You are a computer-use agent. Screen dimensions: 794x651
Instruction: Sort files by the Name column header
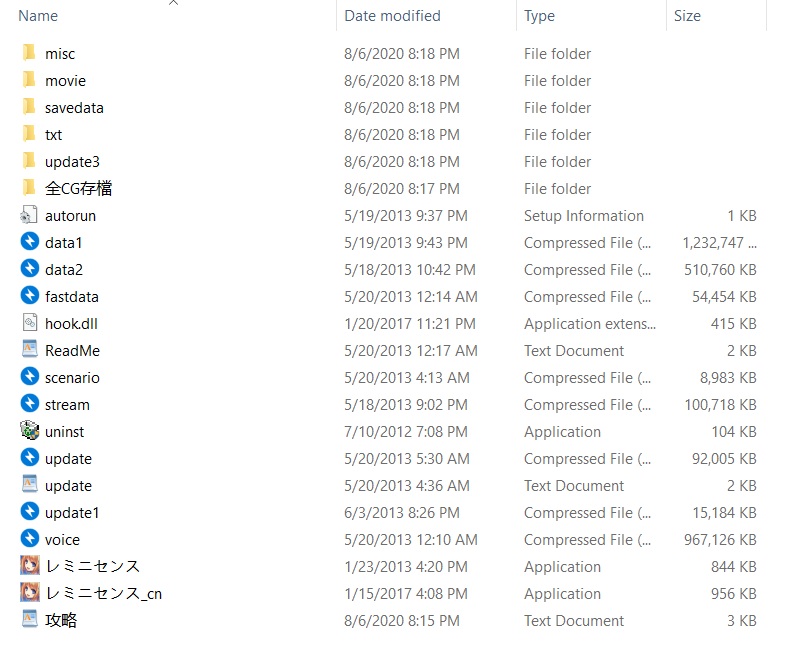pos(38,16)
